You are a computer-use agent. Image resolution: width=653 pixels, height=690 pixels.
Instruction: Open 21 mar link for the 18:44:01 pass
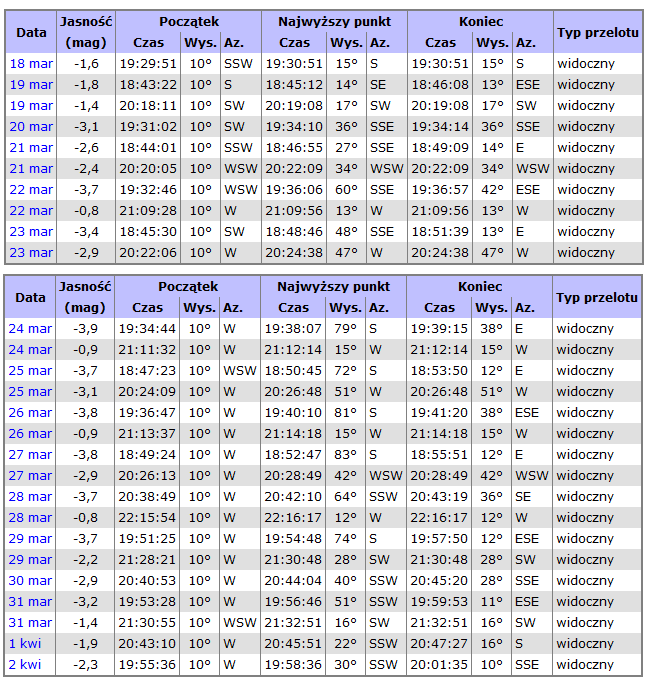click(31, 148)
